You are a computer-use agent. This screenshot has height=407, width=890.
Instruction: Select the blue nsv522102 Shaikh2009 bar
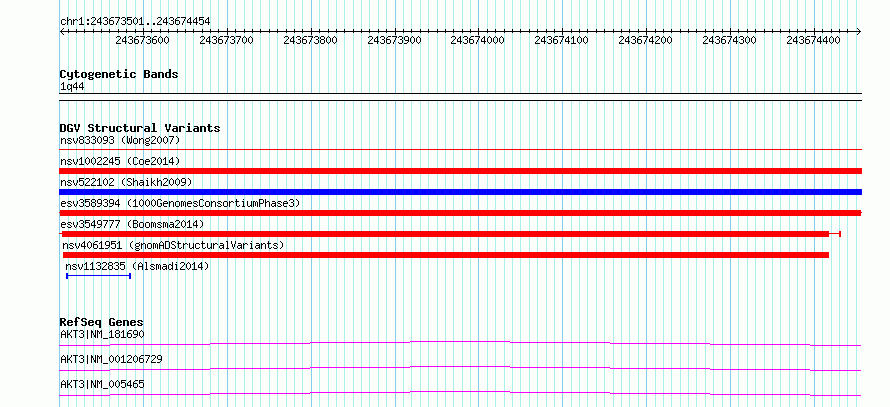460,192
